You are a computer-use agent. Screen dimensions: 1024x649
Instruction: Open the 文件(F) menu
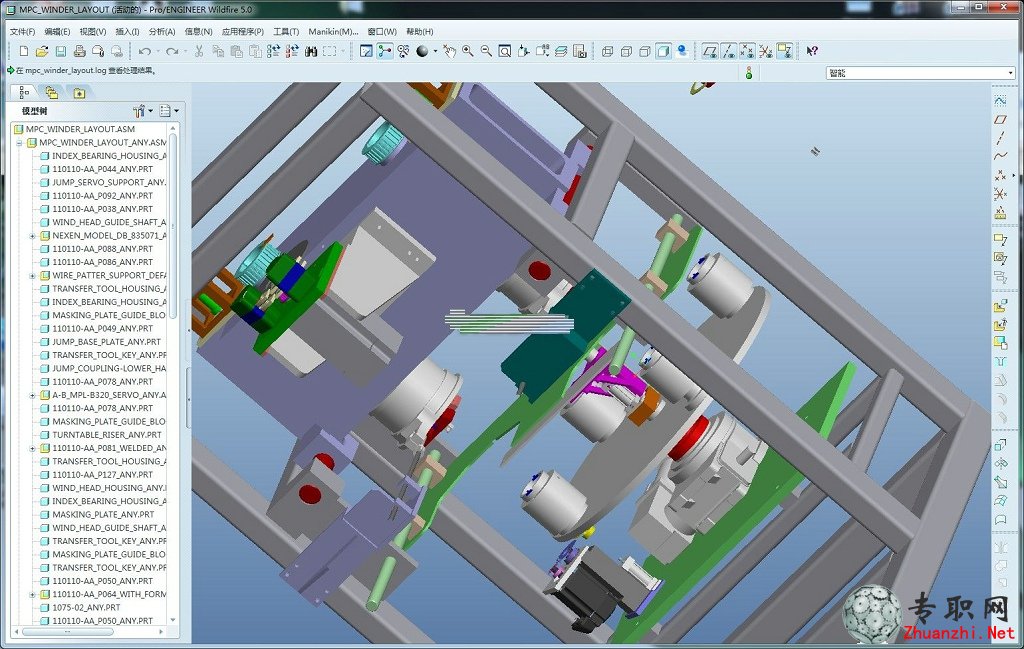pos(22,31)
